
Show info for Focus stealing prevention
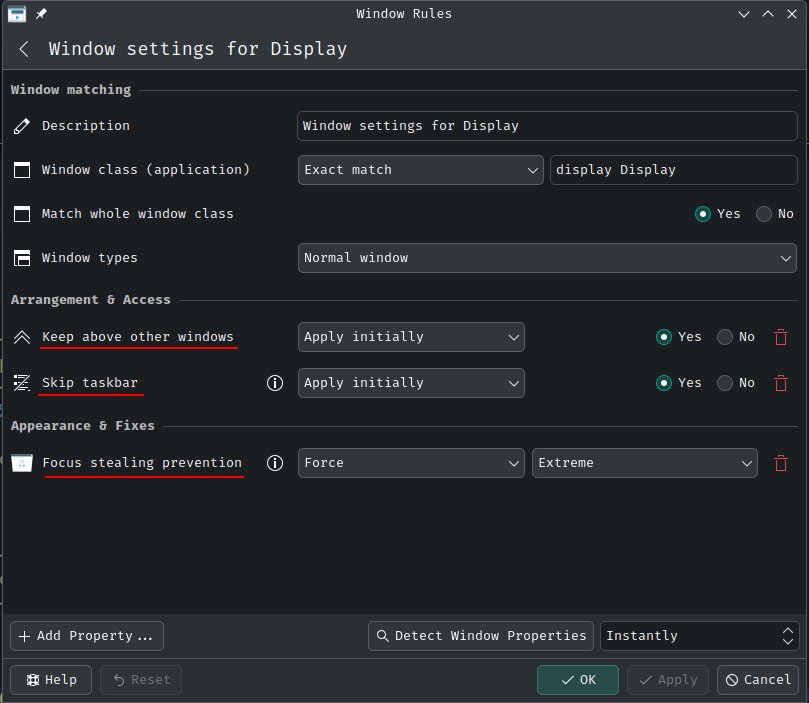pyautogui.click(x=275, y=463)
